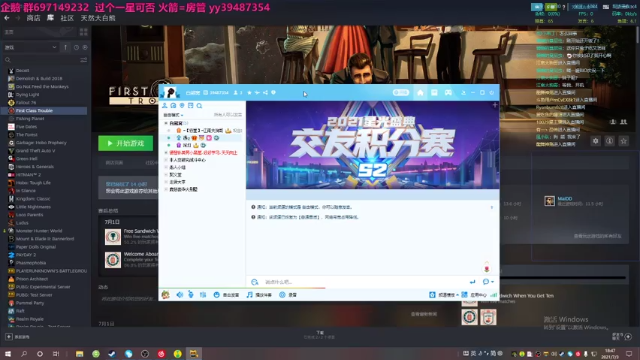Screen dimensions: 640x360
Task: Open Steam Community tab
Action: pyautogui.click(x=67, y=18)
